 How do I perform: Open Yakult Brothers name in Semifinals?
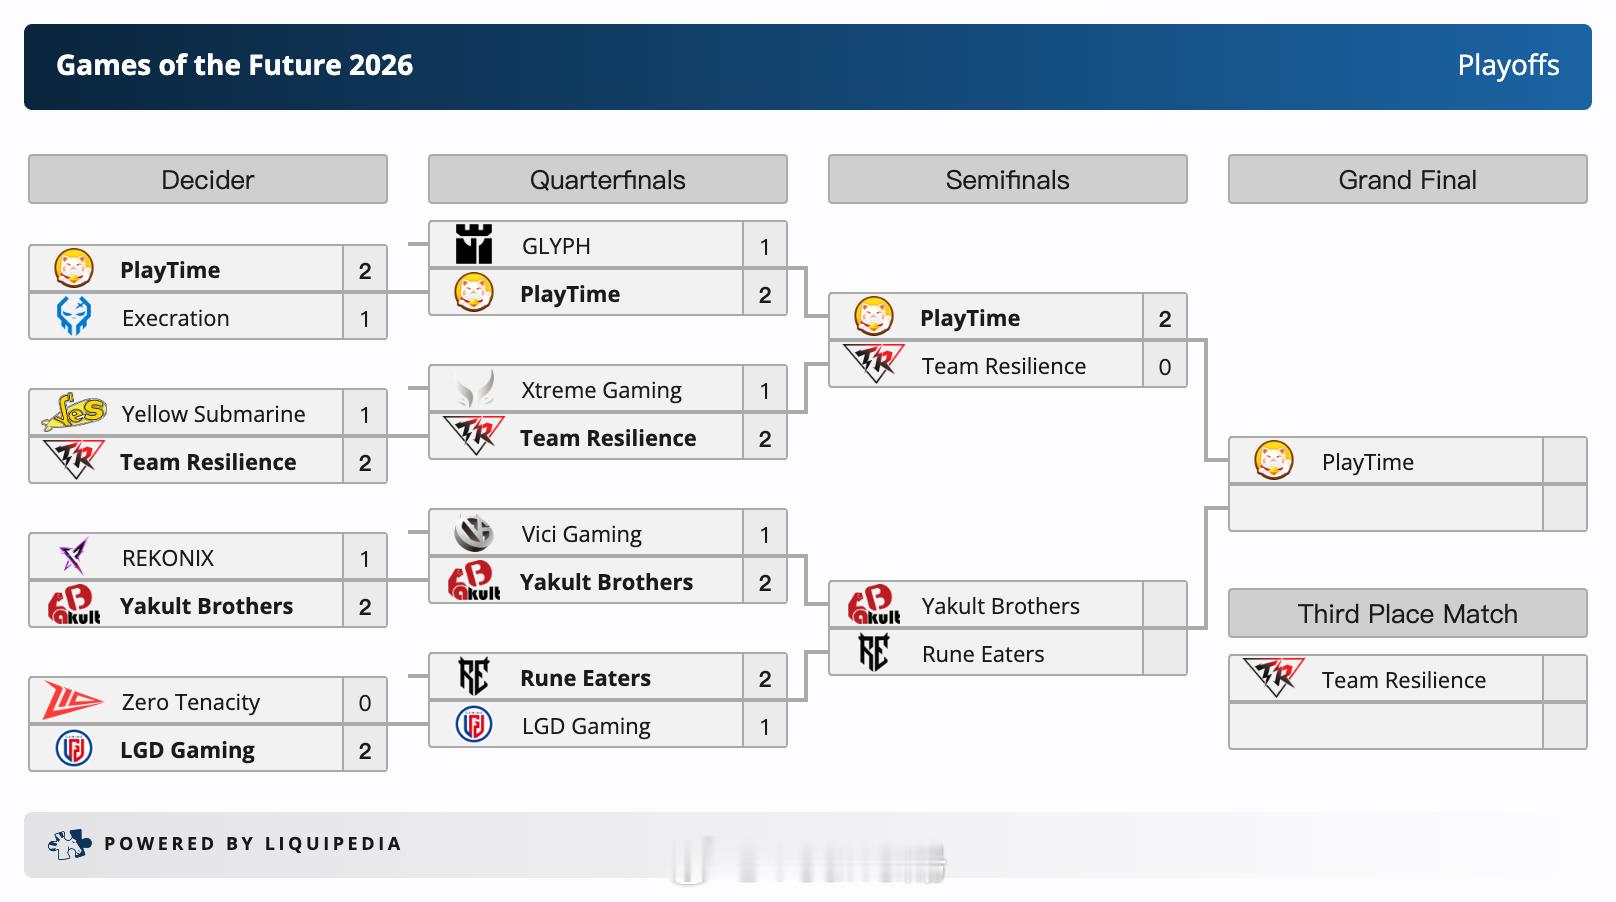point(1001,606)
